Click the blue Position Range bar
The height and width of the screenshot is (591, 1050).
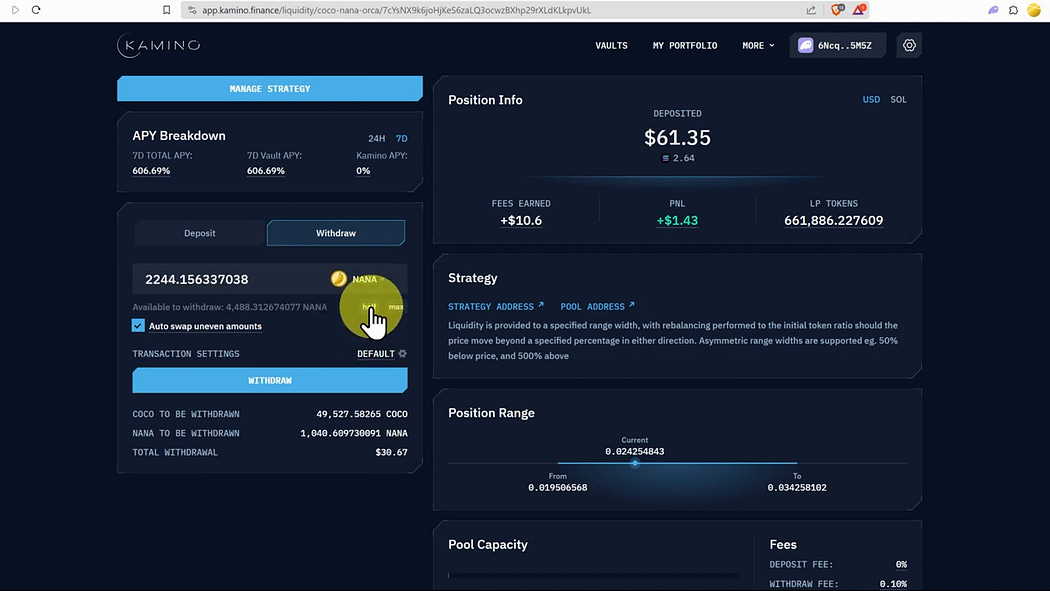pos(677,462)
